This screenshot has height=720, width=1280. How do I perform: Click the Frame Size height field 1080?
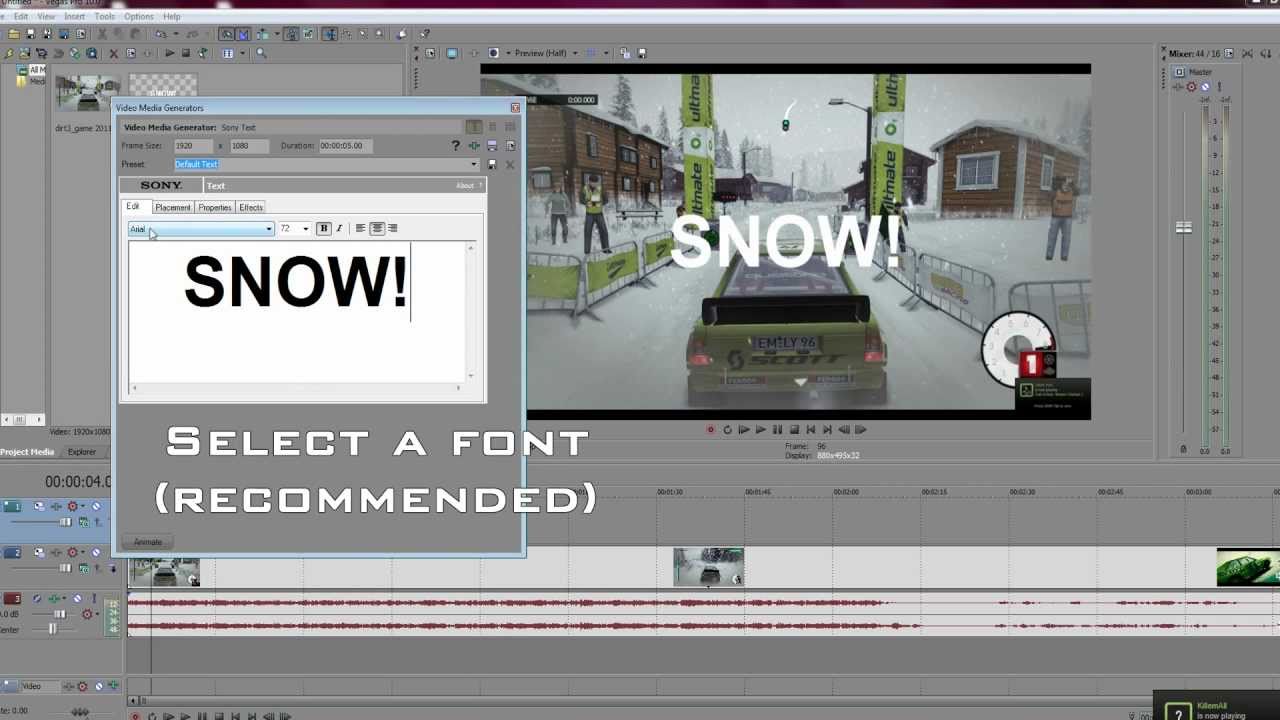tap(250, 146)
